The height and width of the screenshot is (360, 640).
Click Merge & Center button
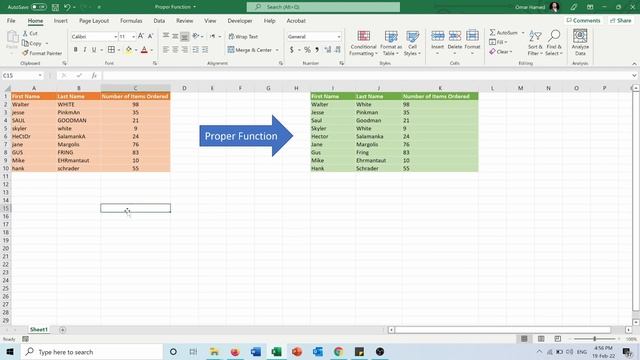[x=250, y=50]
